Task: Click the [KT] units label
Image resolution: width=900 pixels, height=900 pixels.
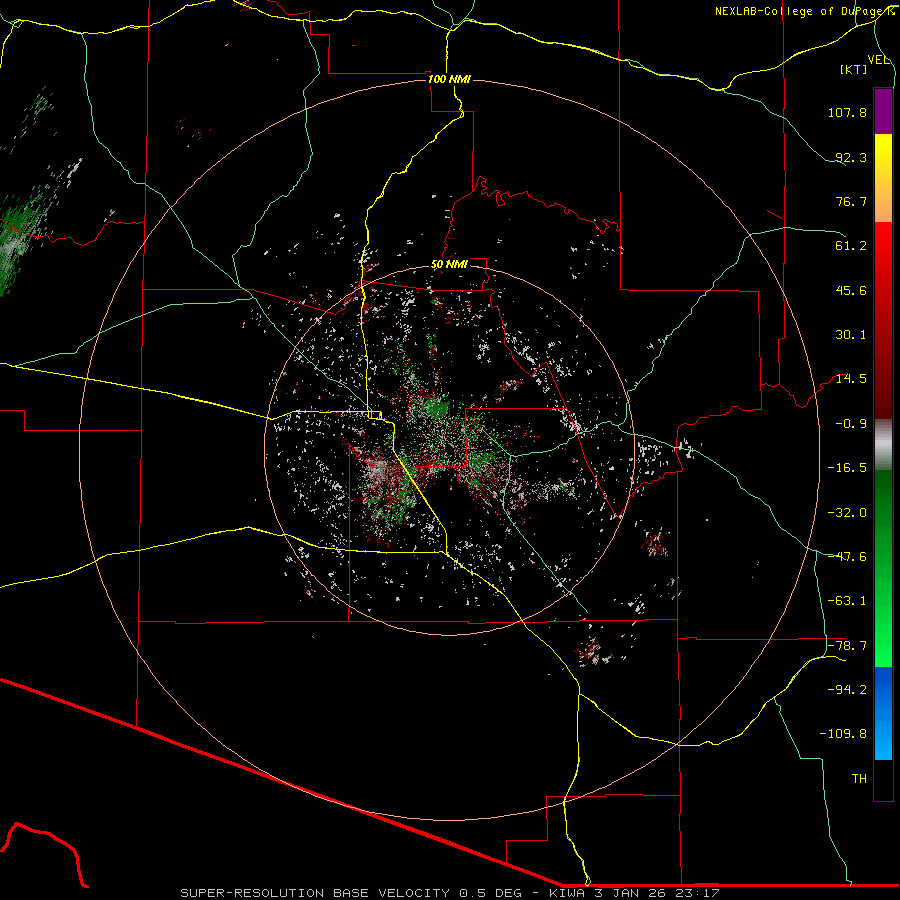Action: click(x=854, y=69)
